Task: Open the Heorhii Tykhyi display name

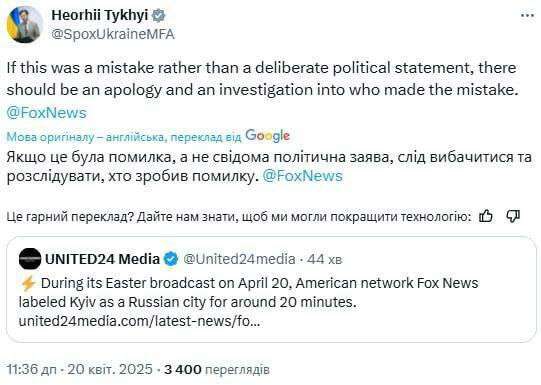Action: [x=99, y=16]
